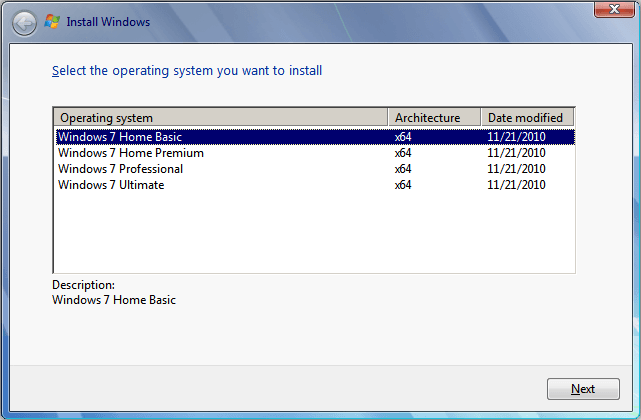Sort by Architecture column header
Viewport: 641px width, 420px height.
[434, 118]
